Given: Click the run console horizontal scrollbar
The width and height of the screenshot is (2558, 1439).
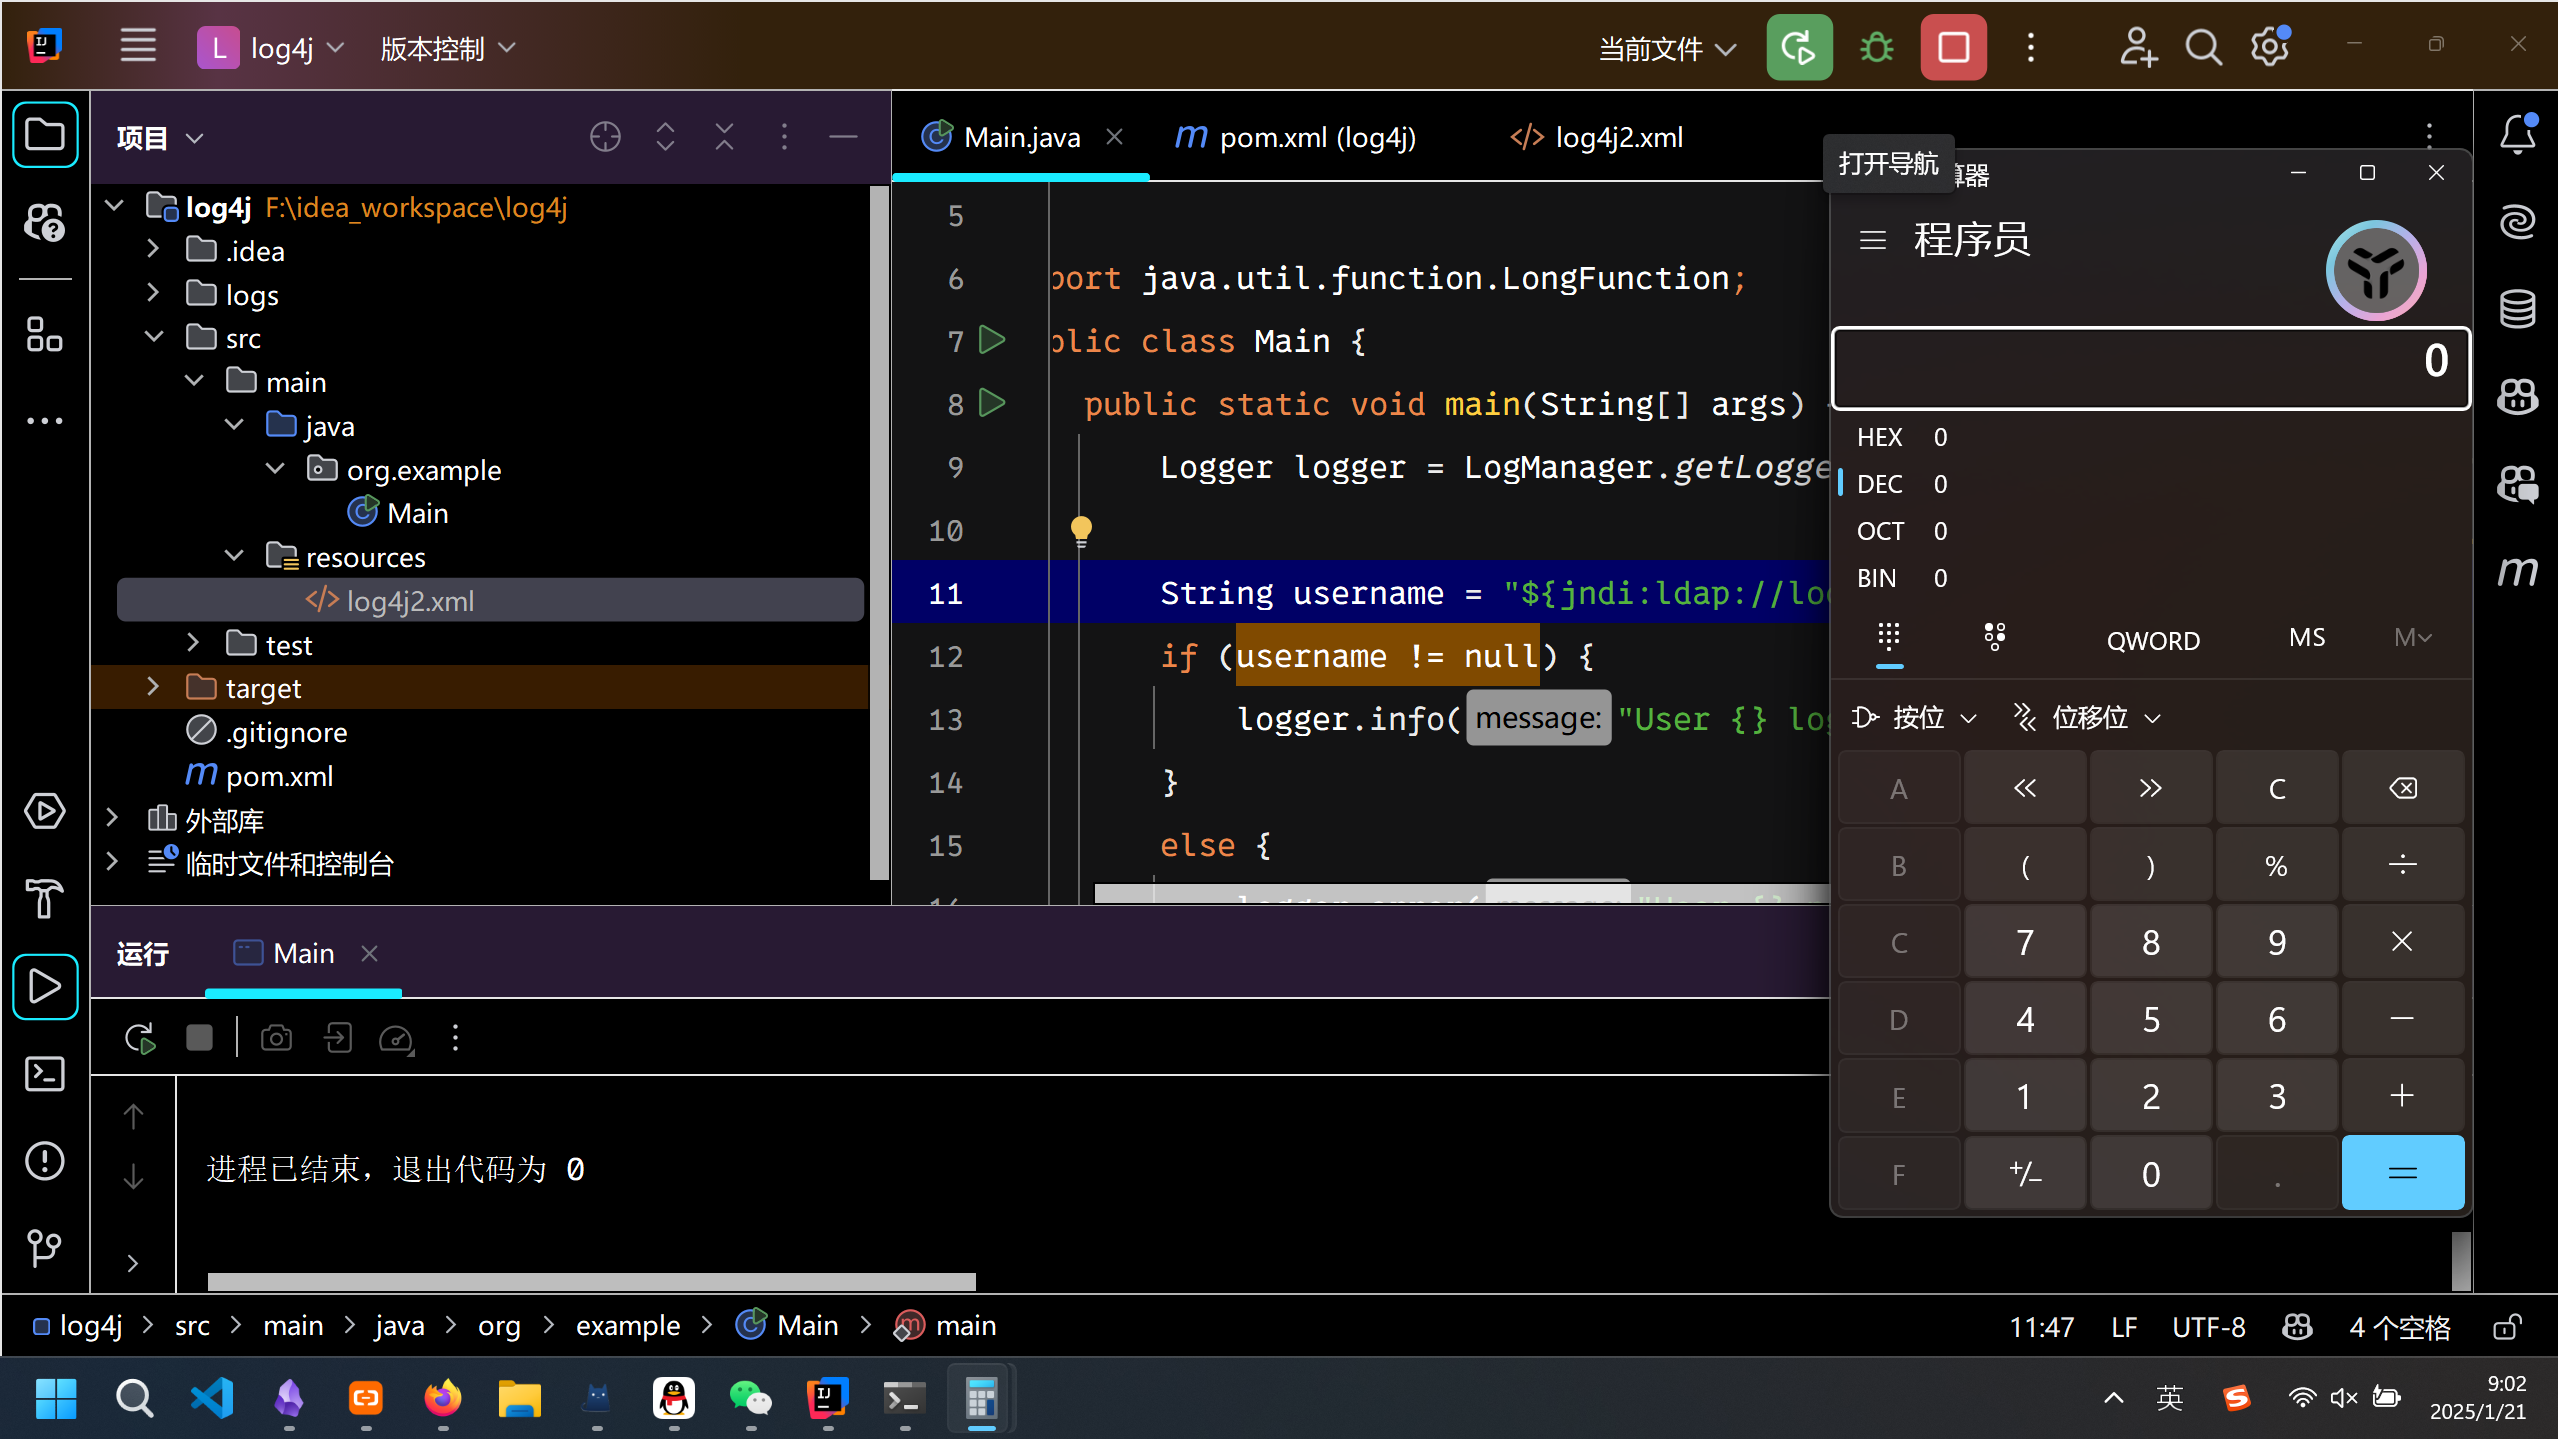Looking at the screenshot, I should (591, 1281).
